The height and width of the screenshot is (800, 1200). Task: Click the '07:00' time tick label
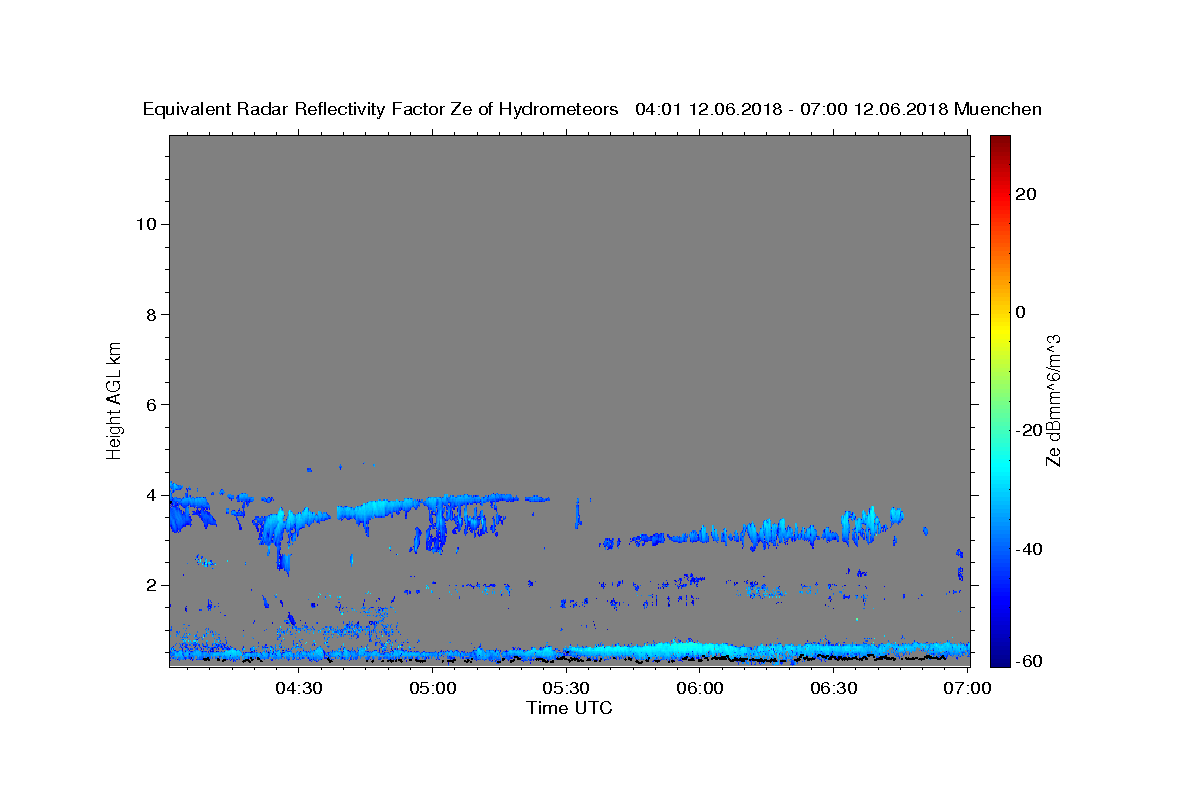(968, 688)
